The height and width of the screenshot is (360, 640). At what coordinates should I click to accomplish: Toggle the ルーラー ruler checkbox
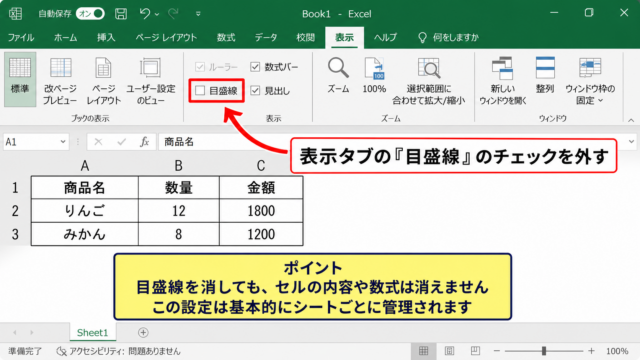coord(200,67)
